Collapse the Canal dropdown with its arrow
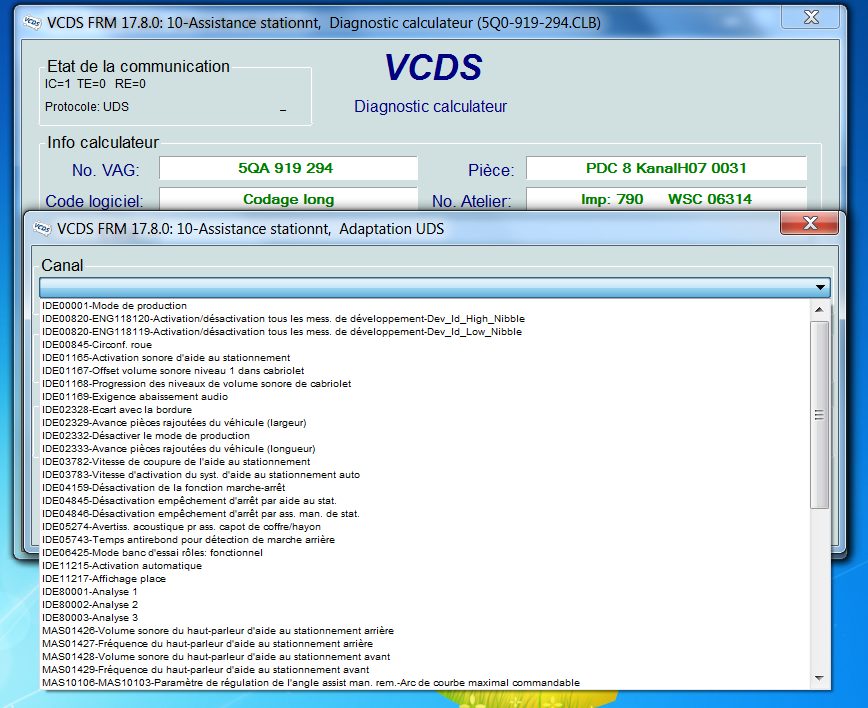Image resolution: width=868 pixels, height=708 pixels. coord(821,288)
